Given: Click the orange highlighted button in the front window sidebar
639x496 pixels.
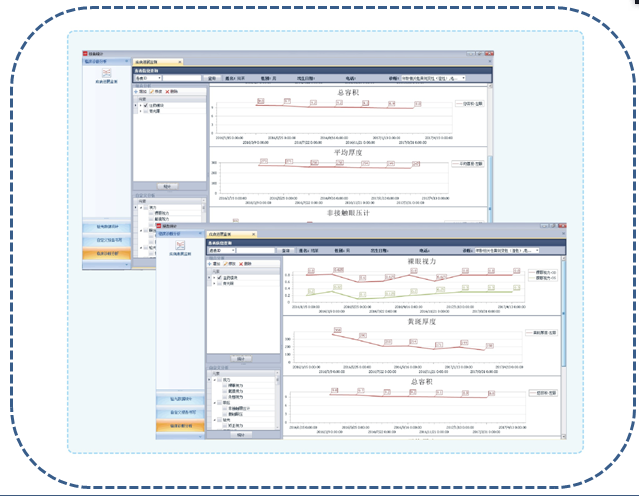Looking at the screenshot, I should point(180,427).
